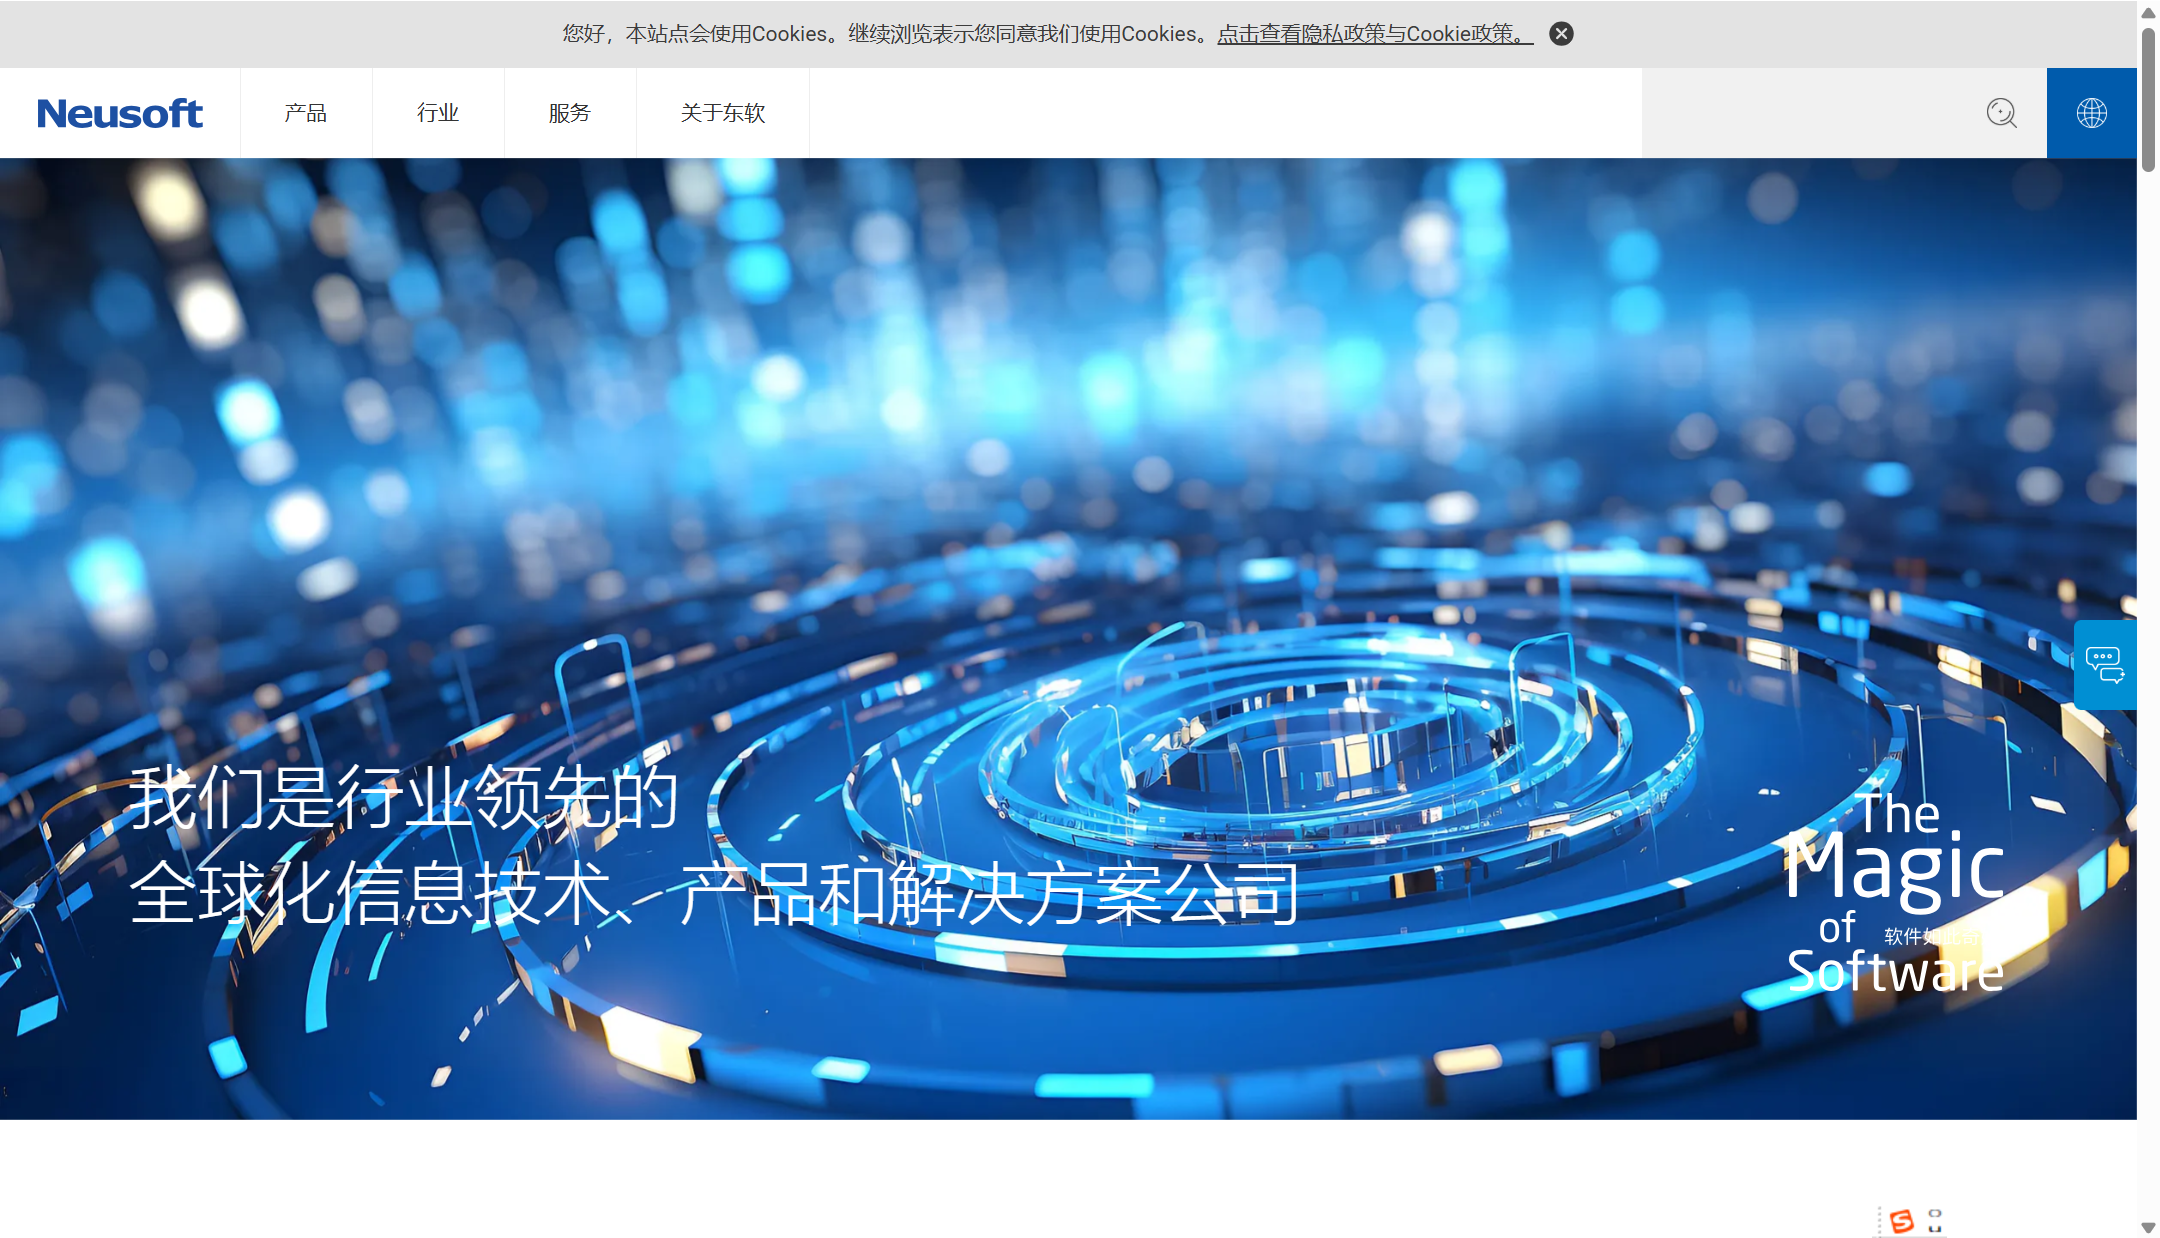Click the scrollbar down arrow
This screenshot has height=1238, width=2160.
click(x=2147, y=1228)
